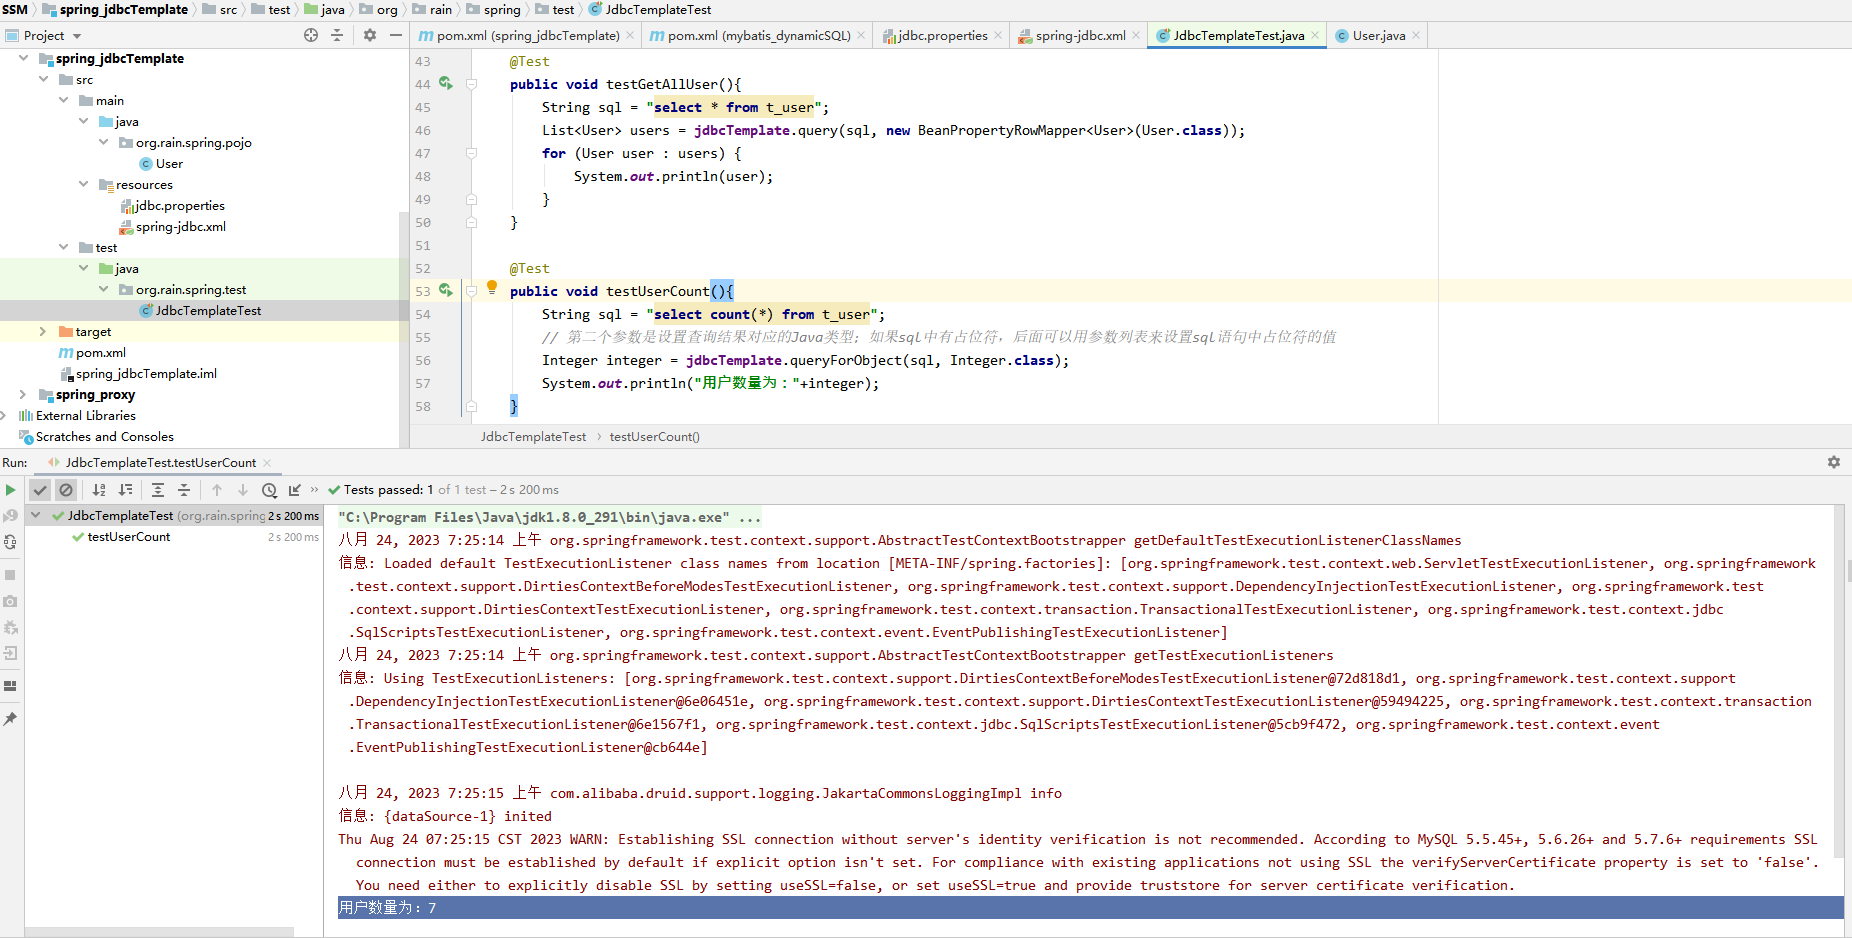Stop the running process square icon
This screenshot has width=1852, height=938.
[x=10, y=575]
